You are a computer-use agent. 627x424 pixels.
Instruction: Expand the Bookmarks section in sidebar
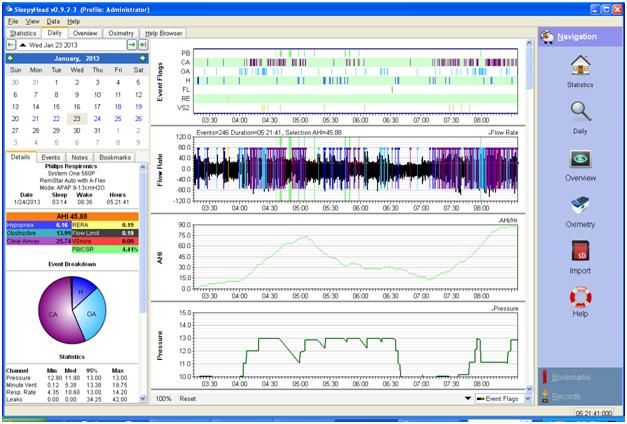(580, 377)
